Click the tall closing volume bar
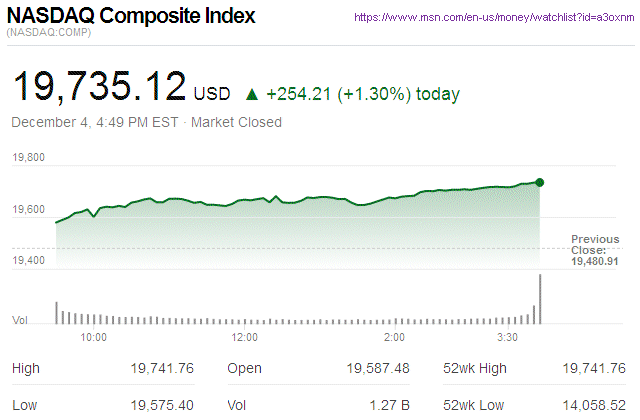This screenshot has width=640, height=420. tap(540, 298)
